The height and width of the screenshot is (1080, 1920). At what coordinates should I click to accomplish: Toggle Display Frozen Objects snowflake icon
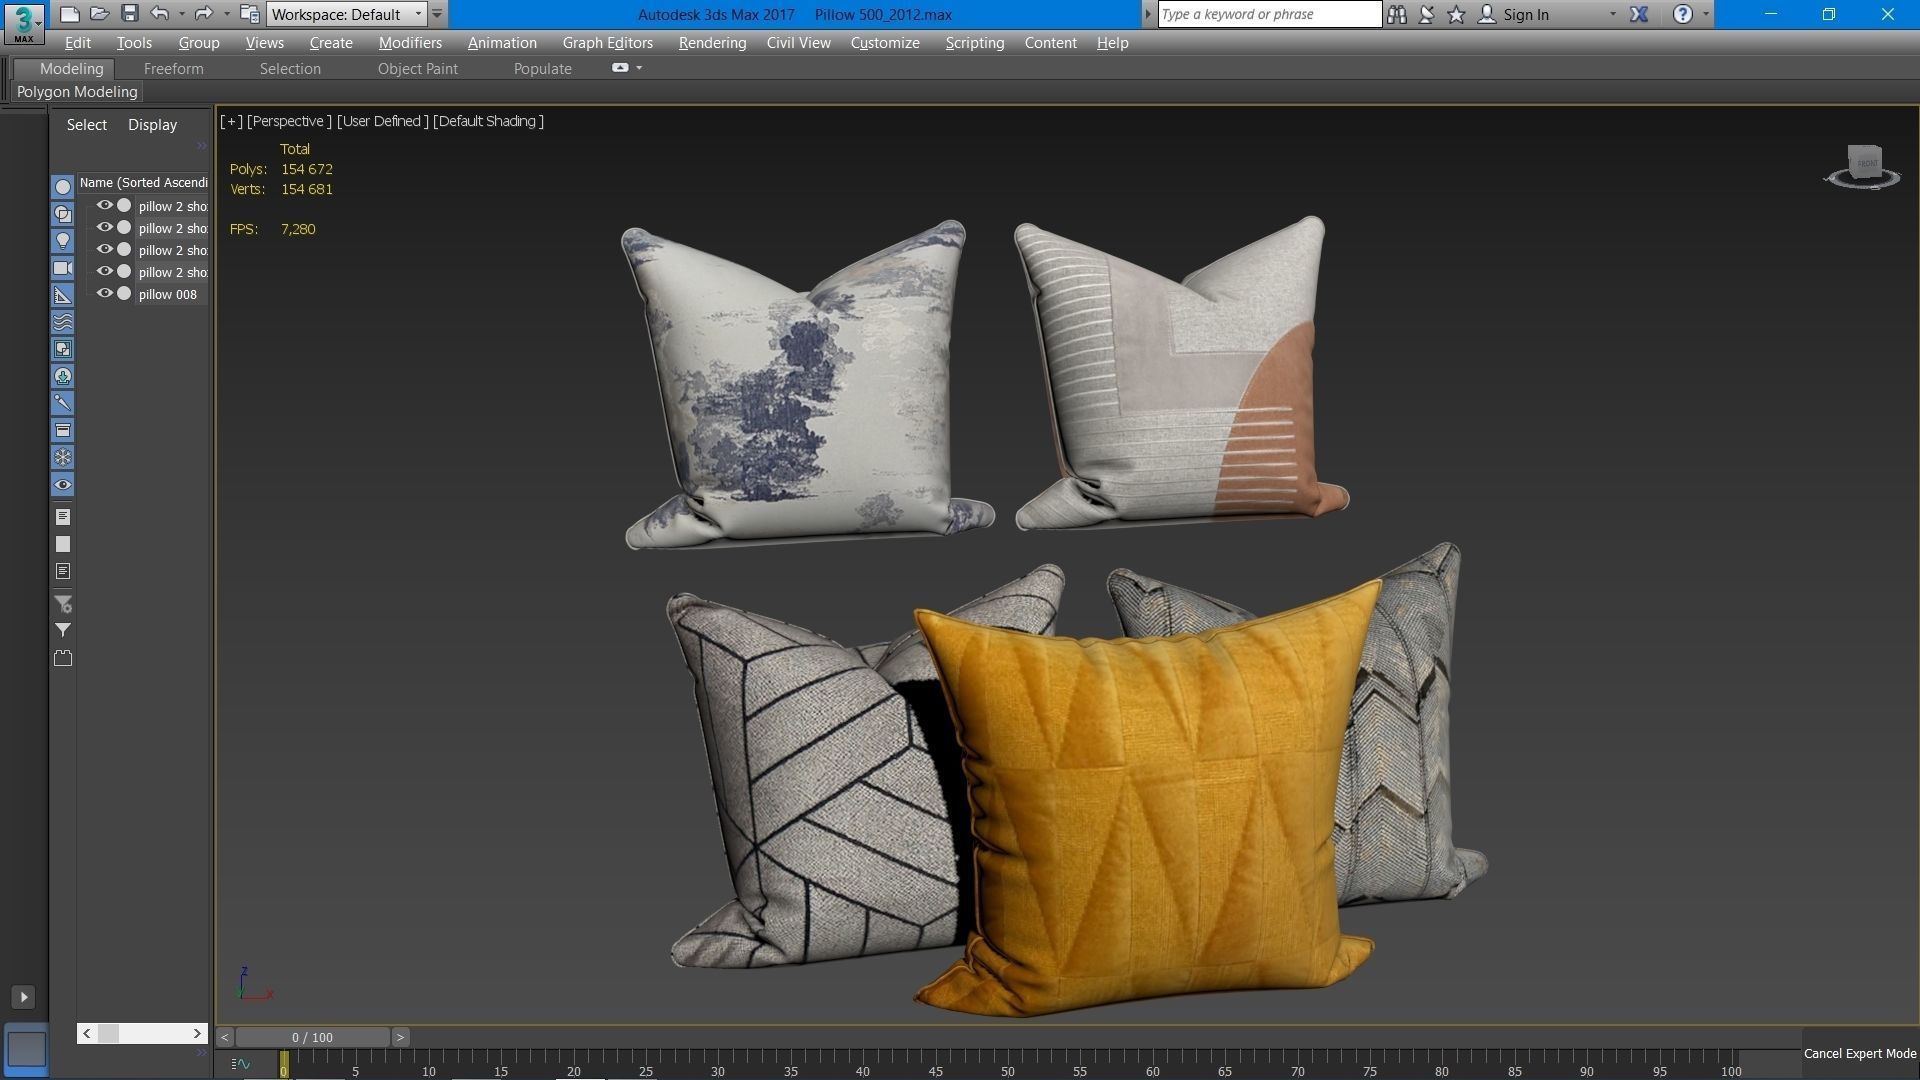63,457
